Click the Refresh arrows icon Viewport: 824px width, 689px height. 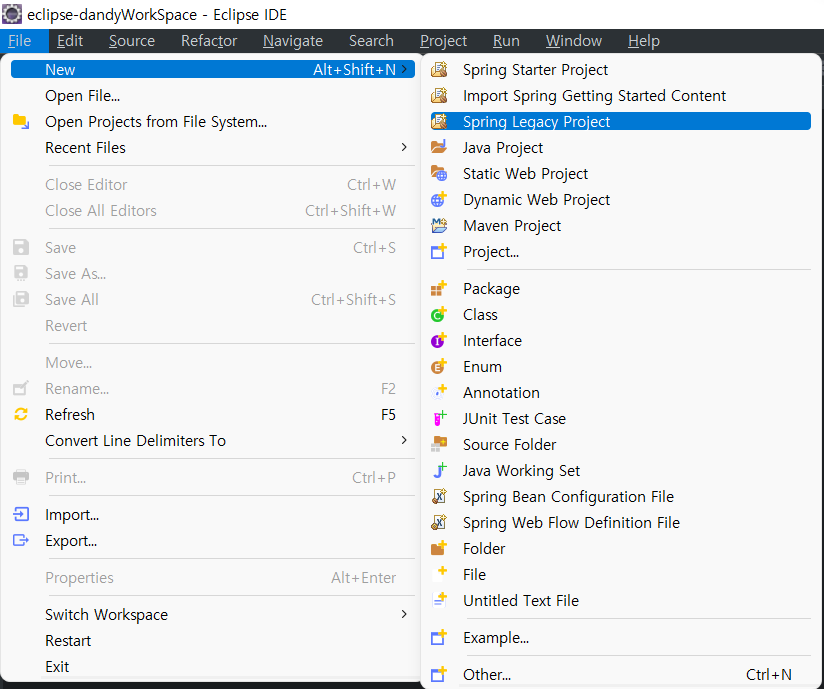click(21, 414)
